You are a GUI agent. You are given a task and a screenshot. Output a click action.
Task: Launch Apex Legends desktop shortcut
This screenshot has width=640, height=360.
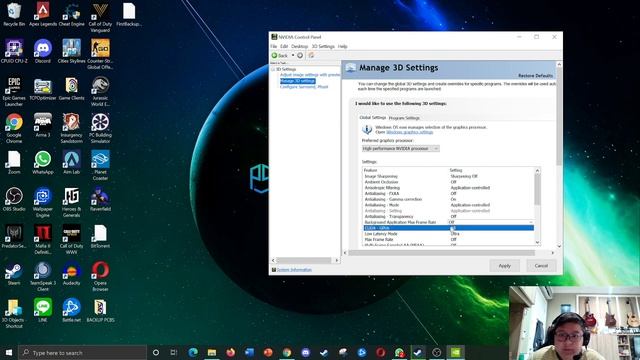coord(43,14)
